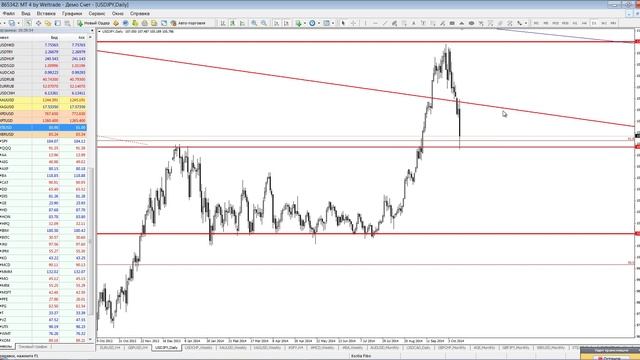Switch timeframe to M5
Screen dimensions: 640x360
tap(546, 23)
